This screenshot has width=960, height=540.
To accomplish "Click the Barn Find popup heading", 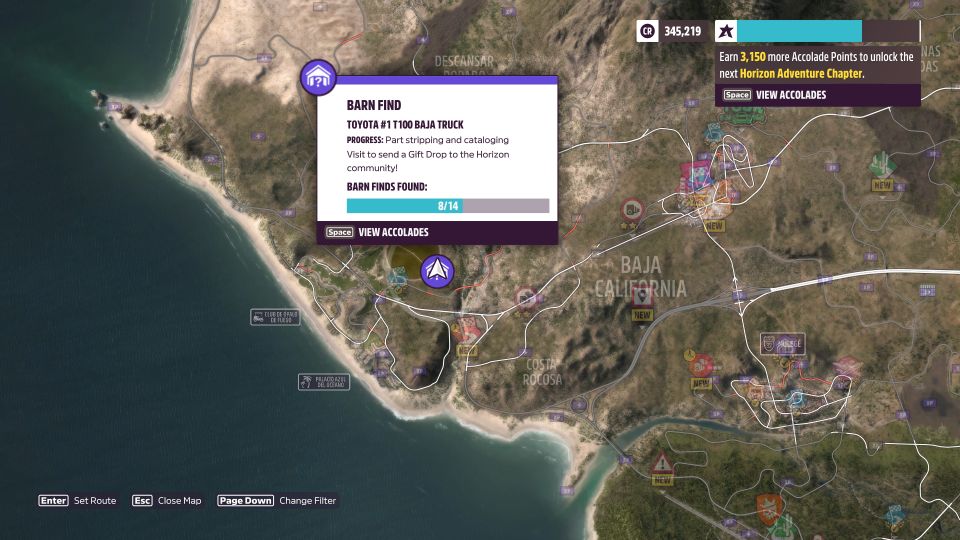I will [373, 105].
